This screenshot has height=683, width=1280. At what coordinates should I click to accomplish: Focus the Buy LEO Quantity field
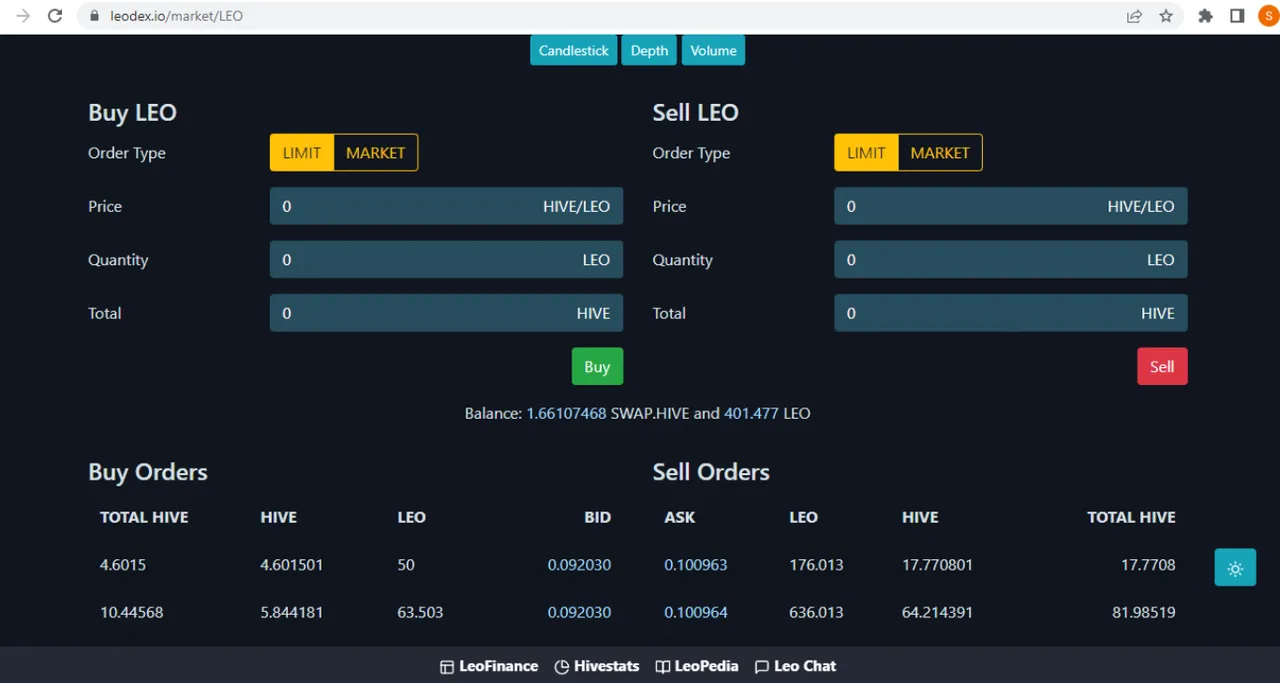coord(446,259)
